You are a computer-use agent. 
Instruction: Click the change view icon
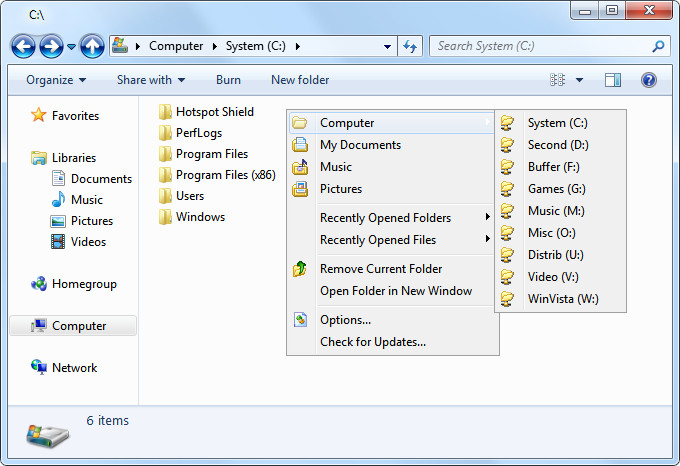[x=557, y=80]
